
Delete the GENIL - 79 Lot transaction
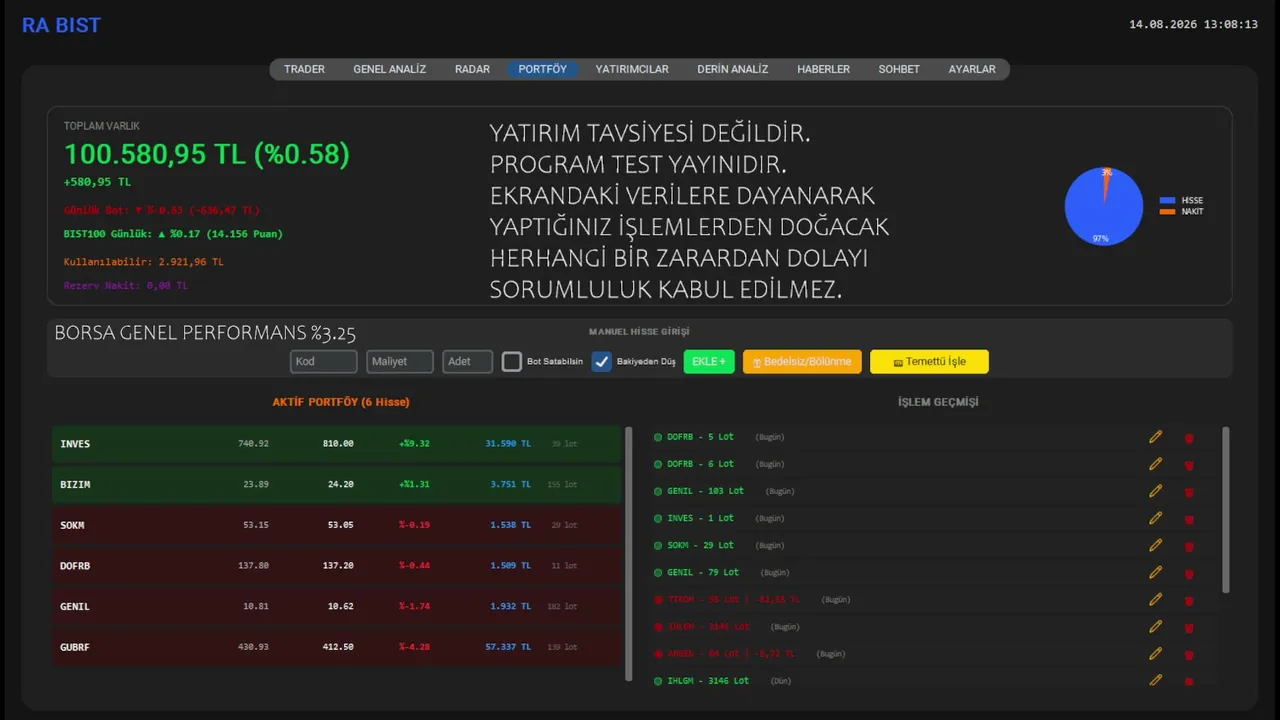click(x=1189, y=573)
